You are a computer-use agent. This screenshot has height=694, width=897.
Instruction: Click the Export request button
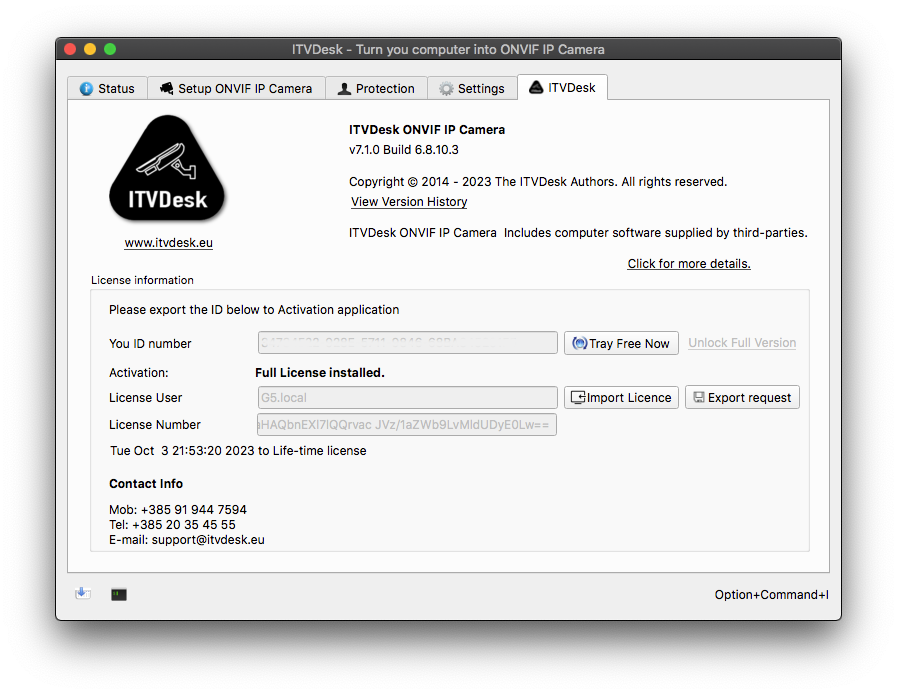[x=742, y=397]
